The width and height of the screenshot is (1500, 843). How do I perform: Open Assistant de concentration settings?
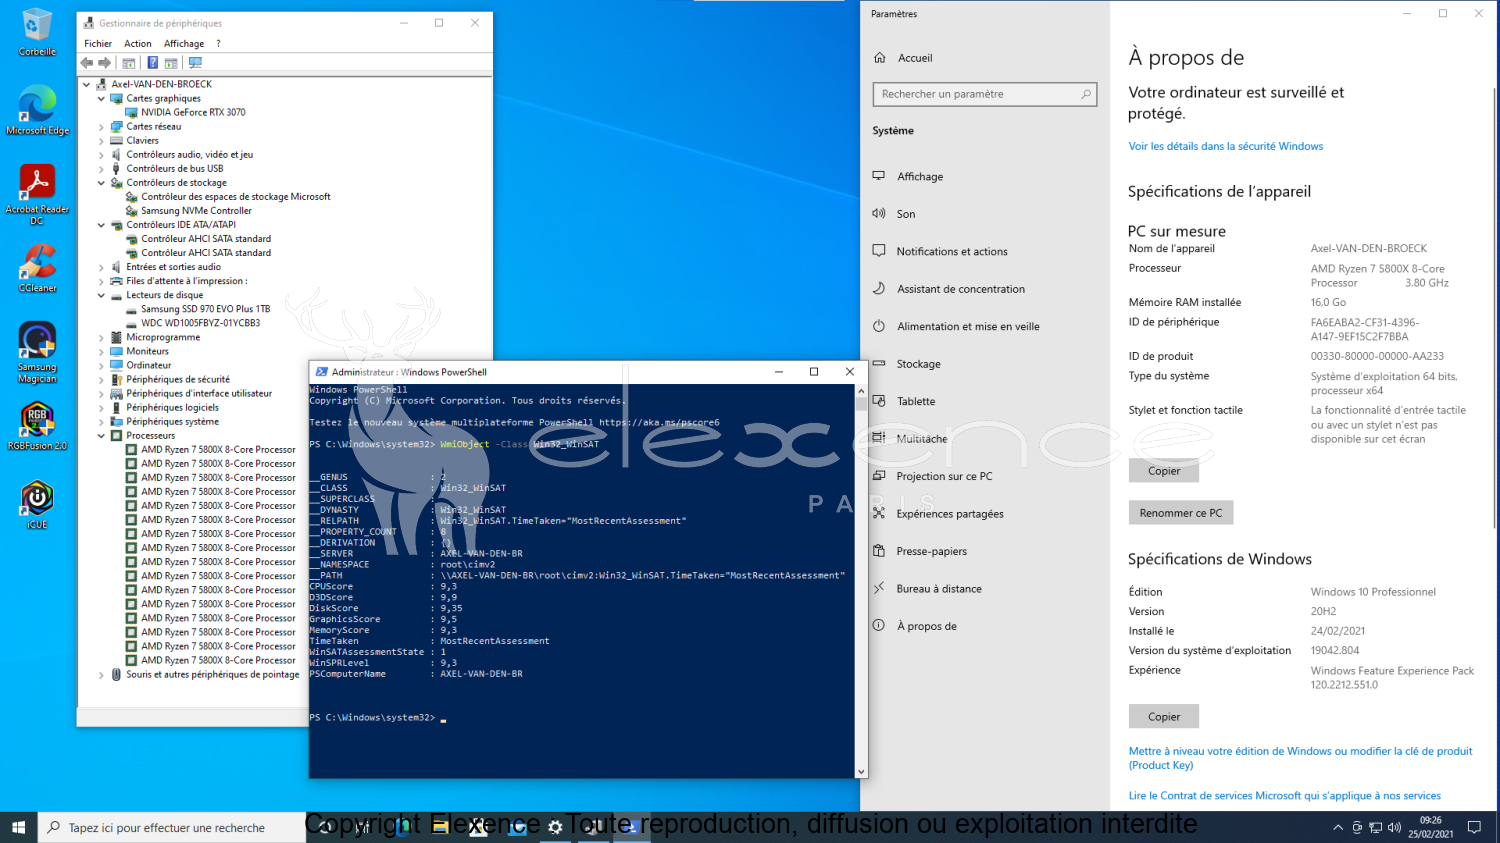point(961,289)
